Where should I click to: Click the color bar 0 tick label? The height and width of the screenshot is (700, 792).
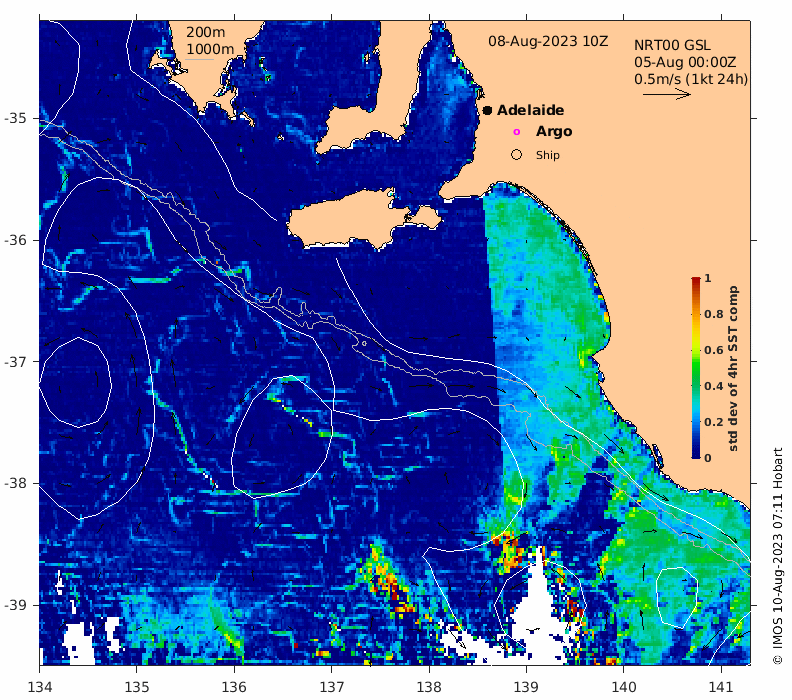pyautogui.click(x=708, y=458)
